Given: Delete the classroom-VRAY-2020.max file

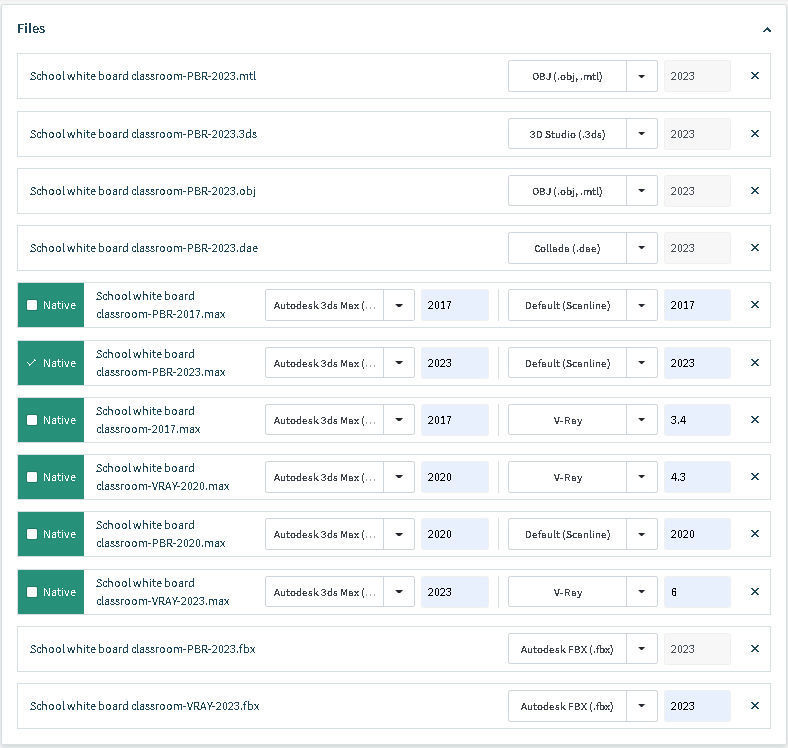Looking at the screenshot, I should coord(755,477).
